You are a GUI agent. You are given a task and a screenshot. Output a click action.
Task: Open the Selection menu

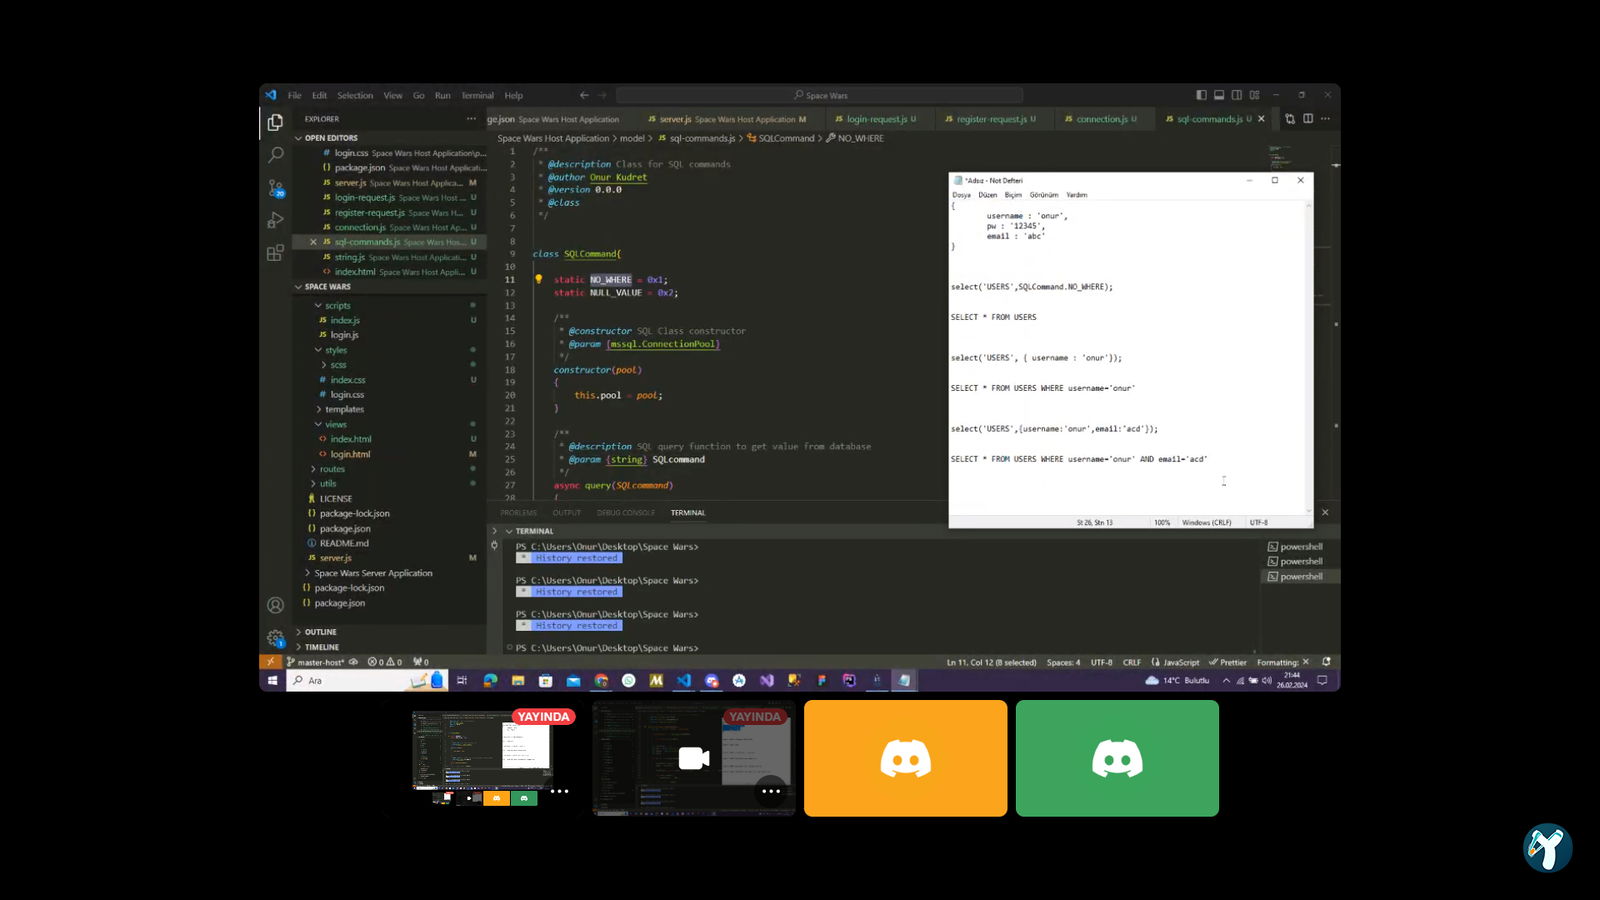pyautogui.click(x=355, y=96)
